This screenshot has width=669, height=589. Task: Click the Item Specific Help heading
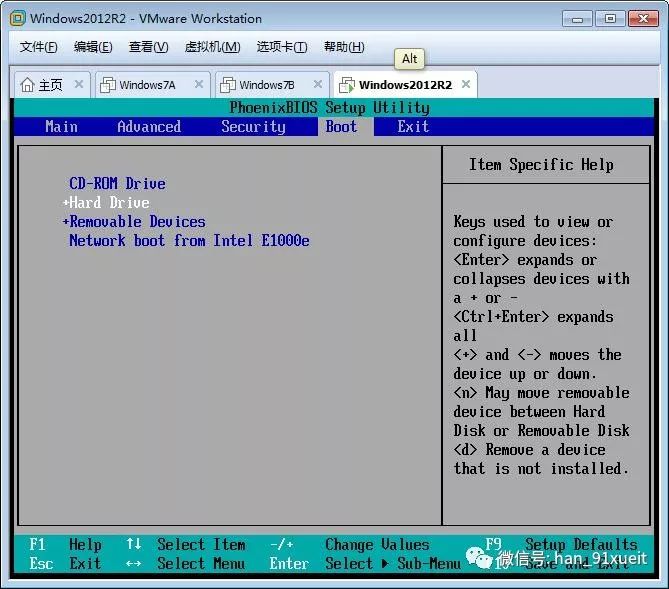tap(541, 165)
